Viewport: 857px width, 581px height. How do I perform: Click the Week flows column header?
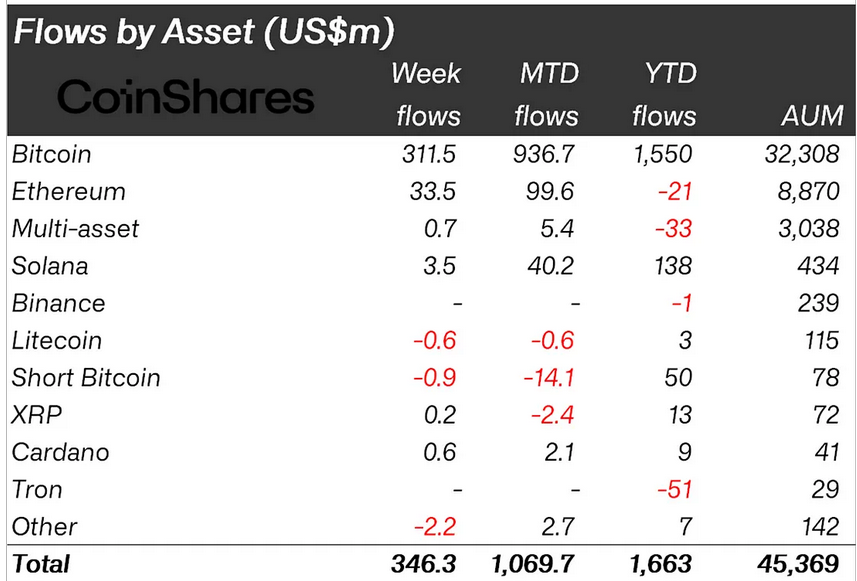point(426,95)
